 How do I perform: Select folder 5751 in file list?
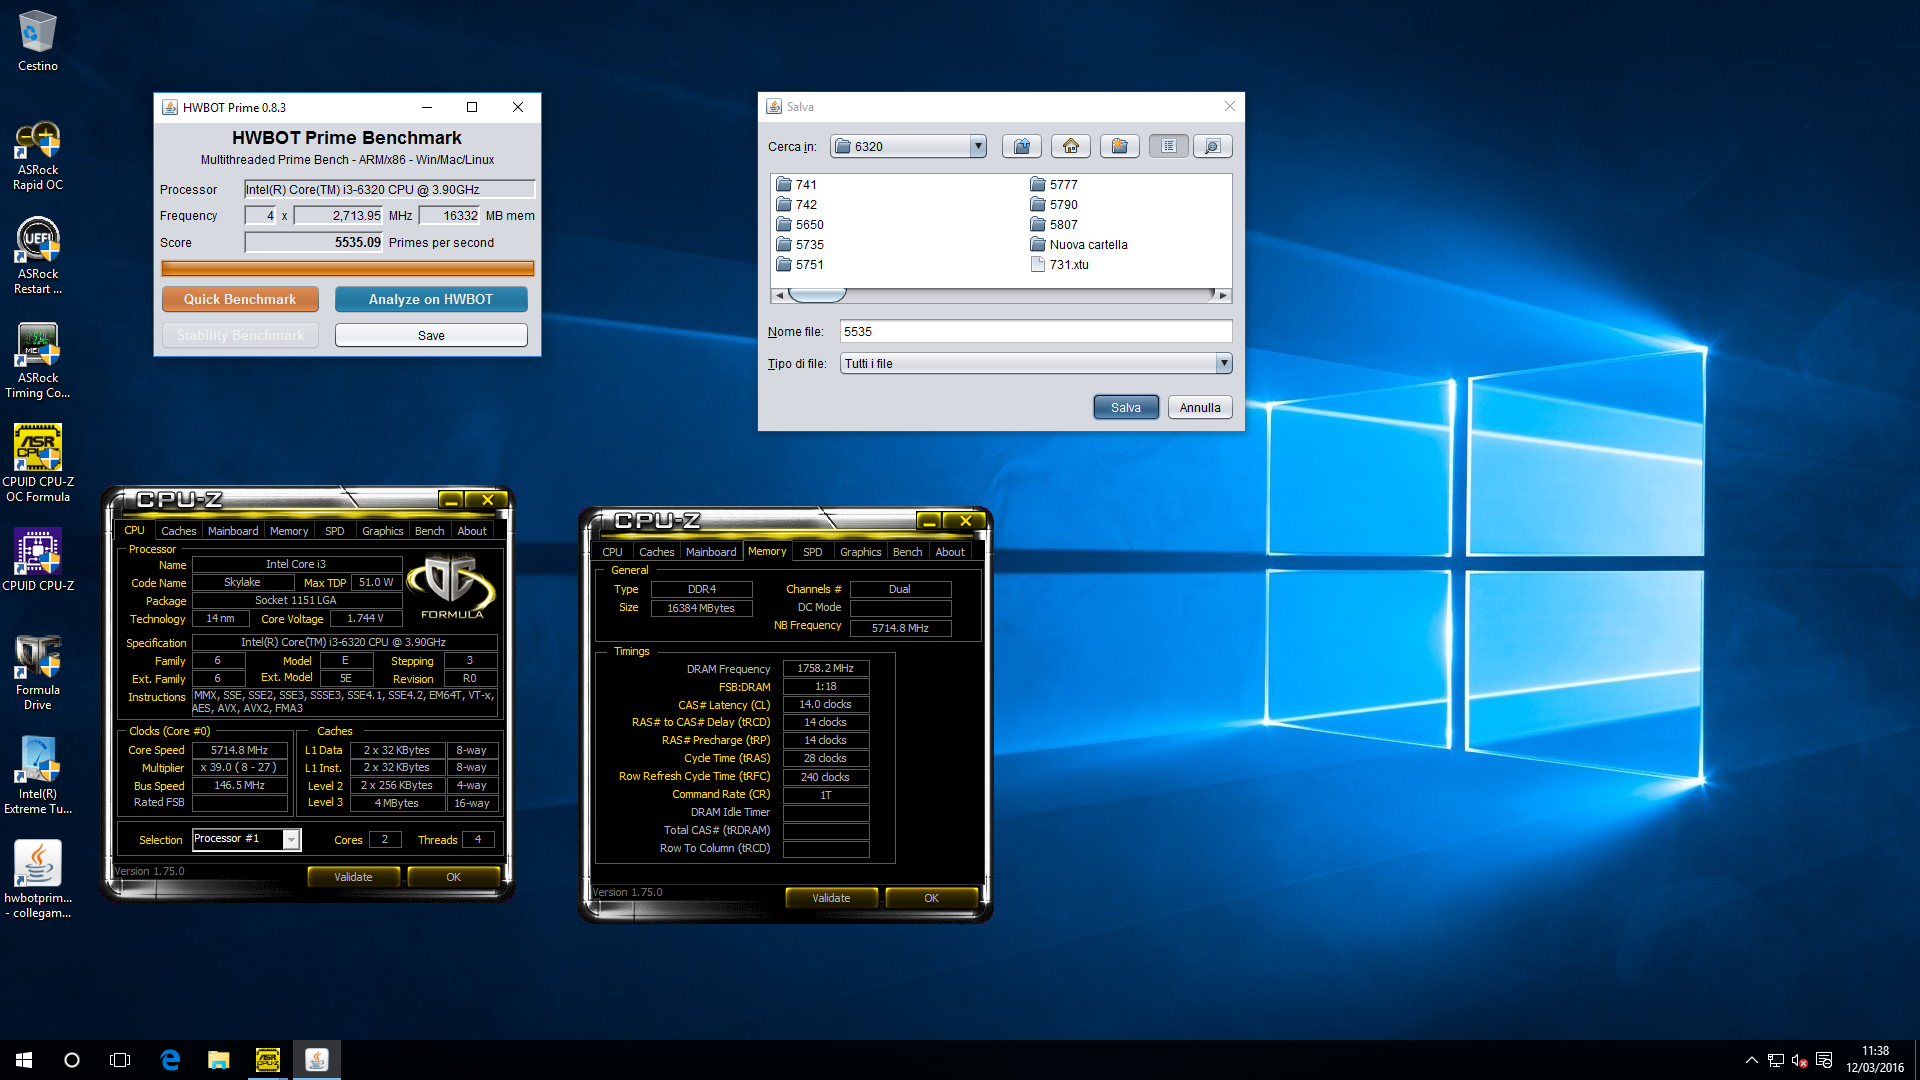click(800, 264)
